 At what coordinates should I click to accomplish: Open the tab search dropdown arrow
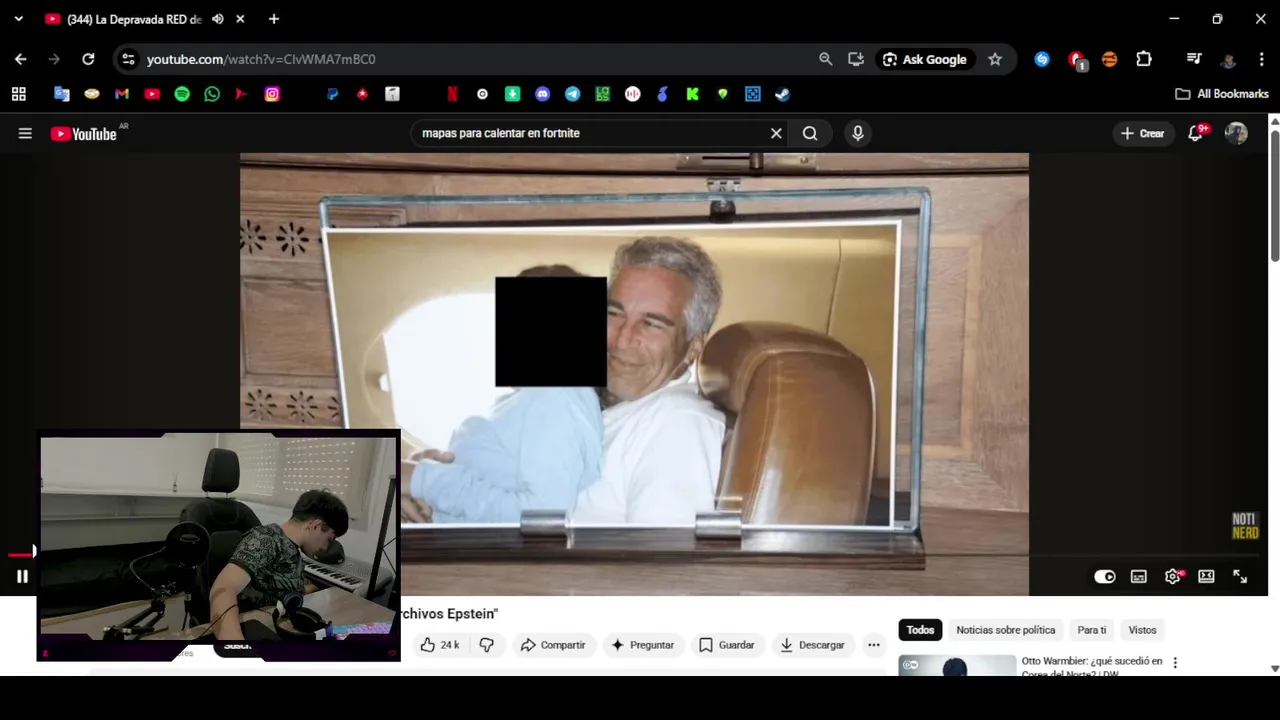click(18, 19)
